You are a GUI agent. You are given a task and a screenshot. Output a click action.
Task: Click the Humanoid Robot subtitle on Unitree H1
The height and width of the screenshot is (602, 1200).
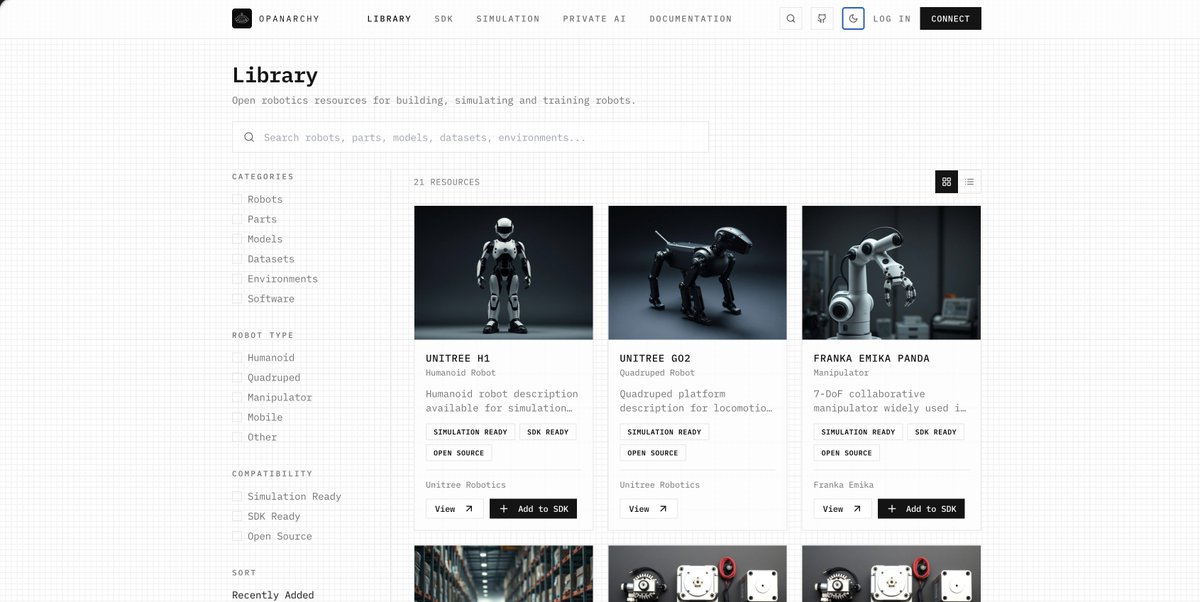click(461, 373)
